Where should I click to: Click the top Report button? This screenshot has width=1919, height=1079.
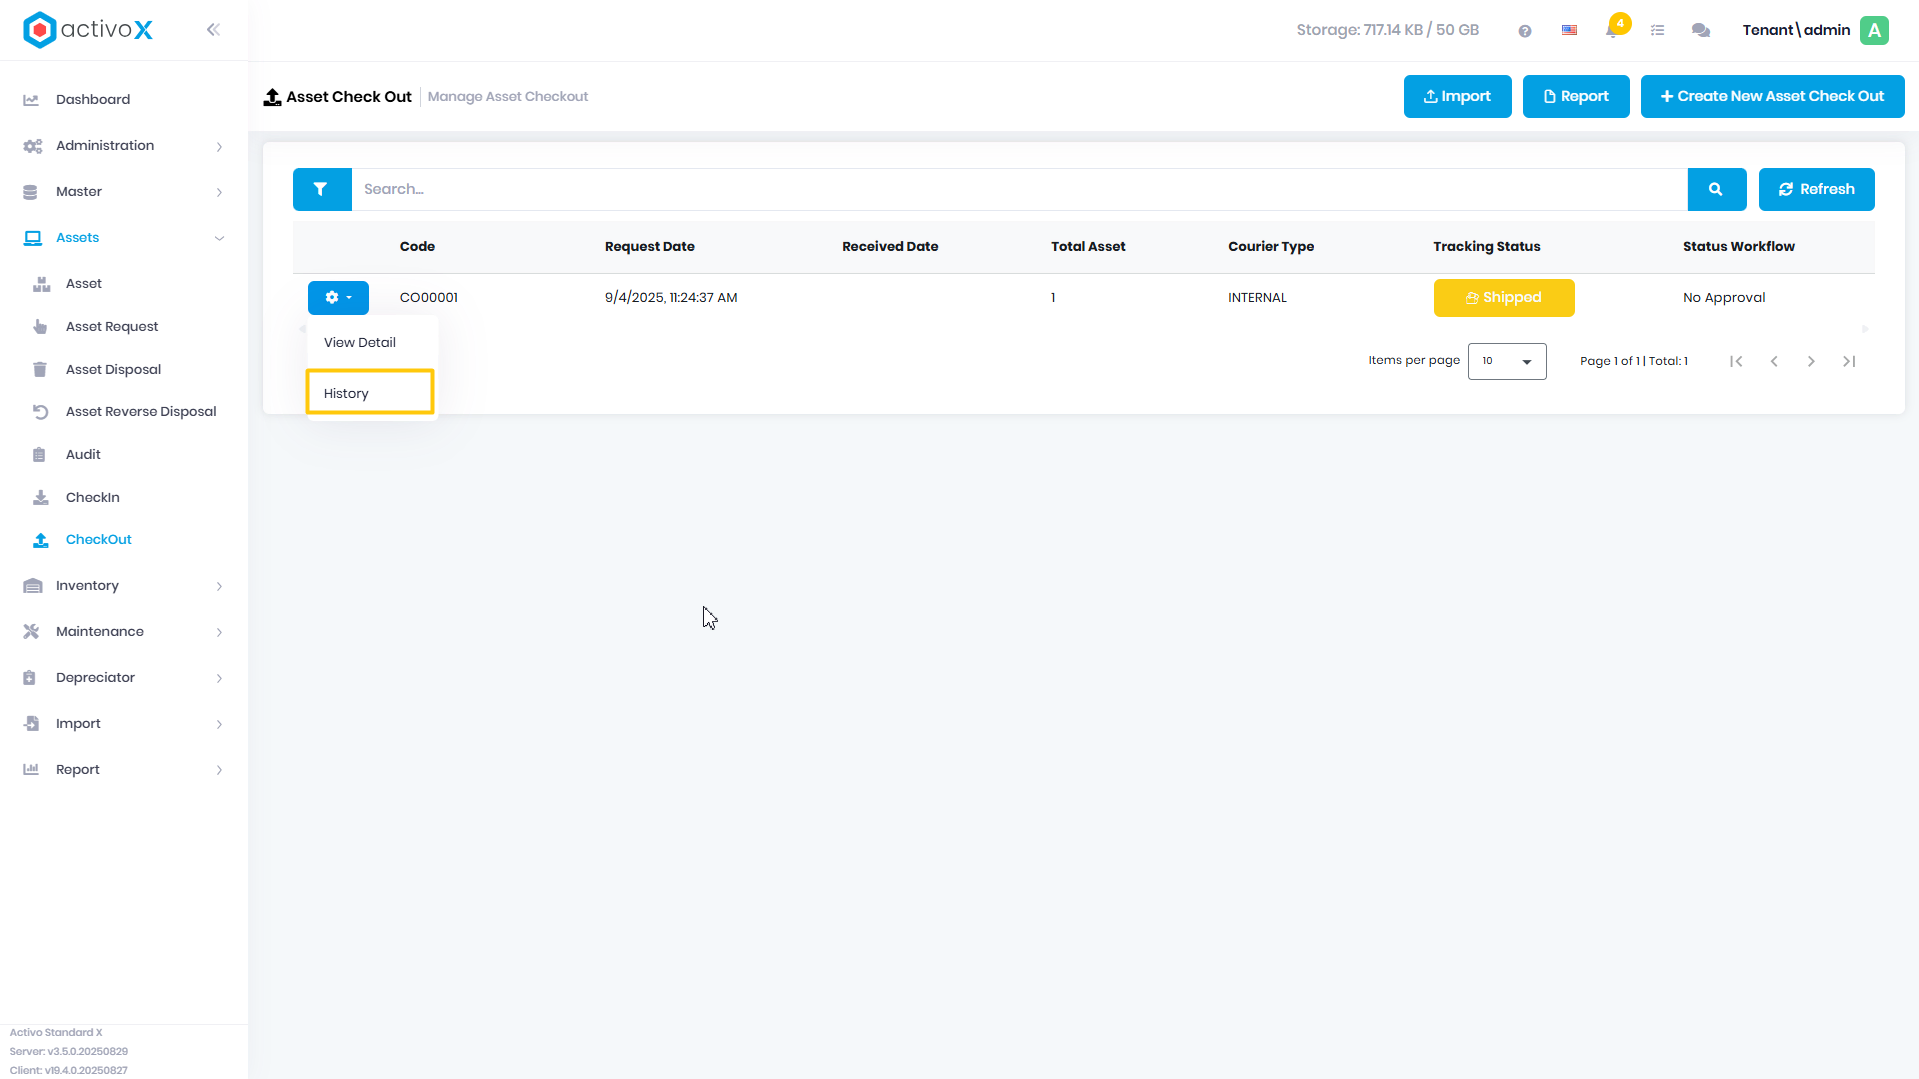1576,96
